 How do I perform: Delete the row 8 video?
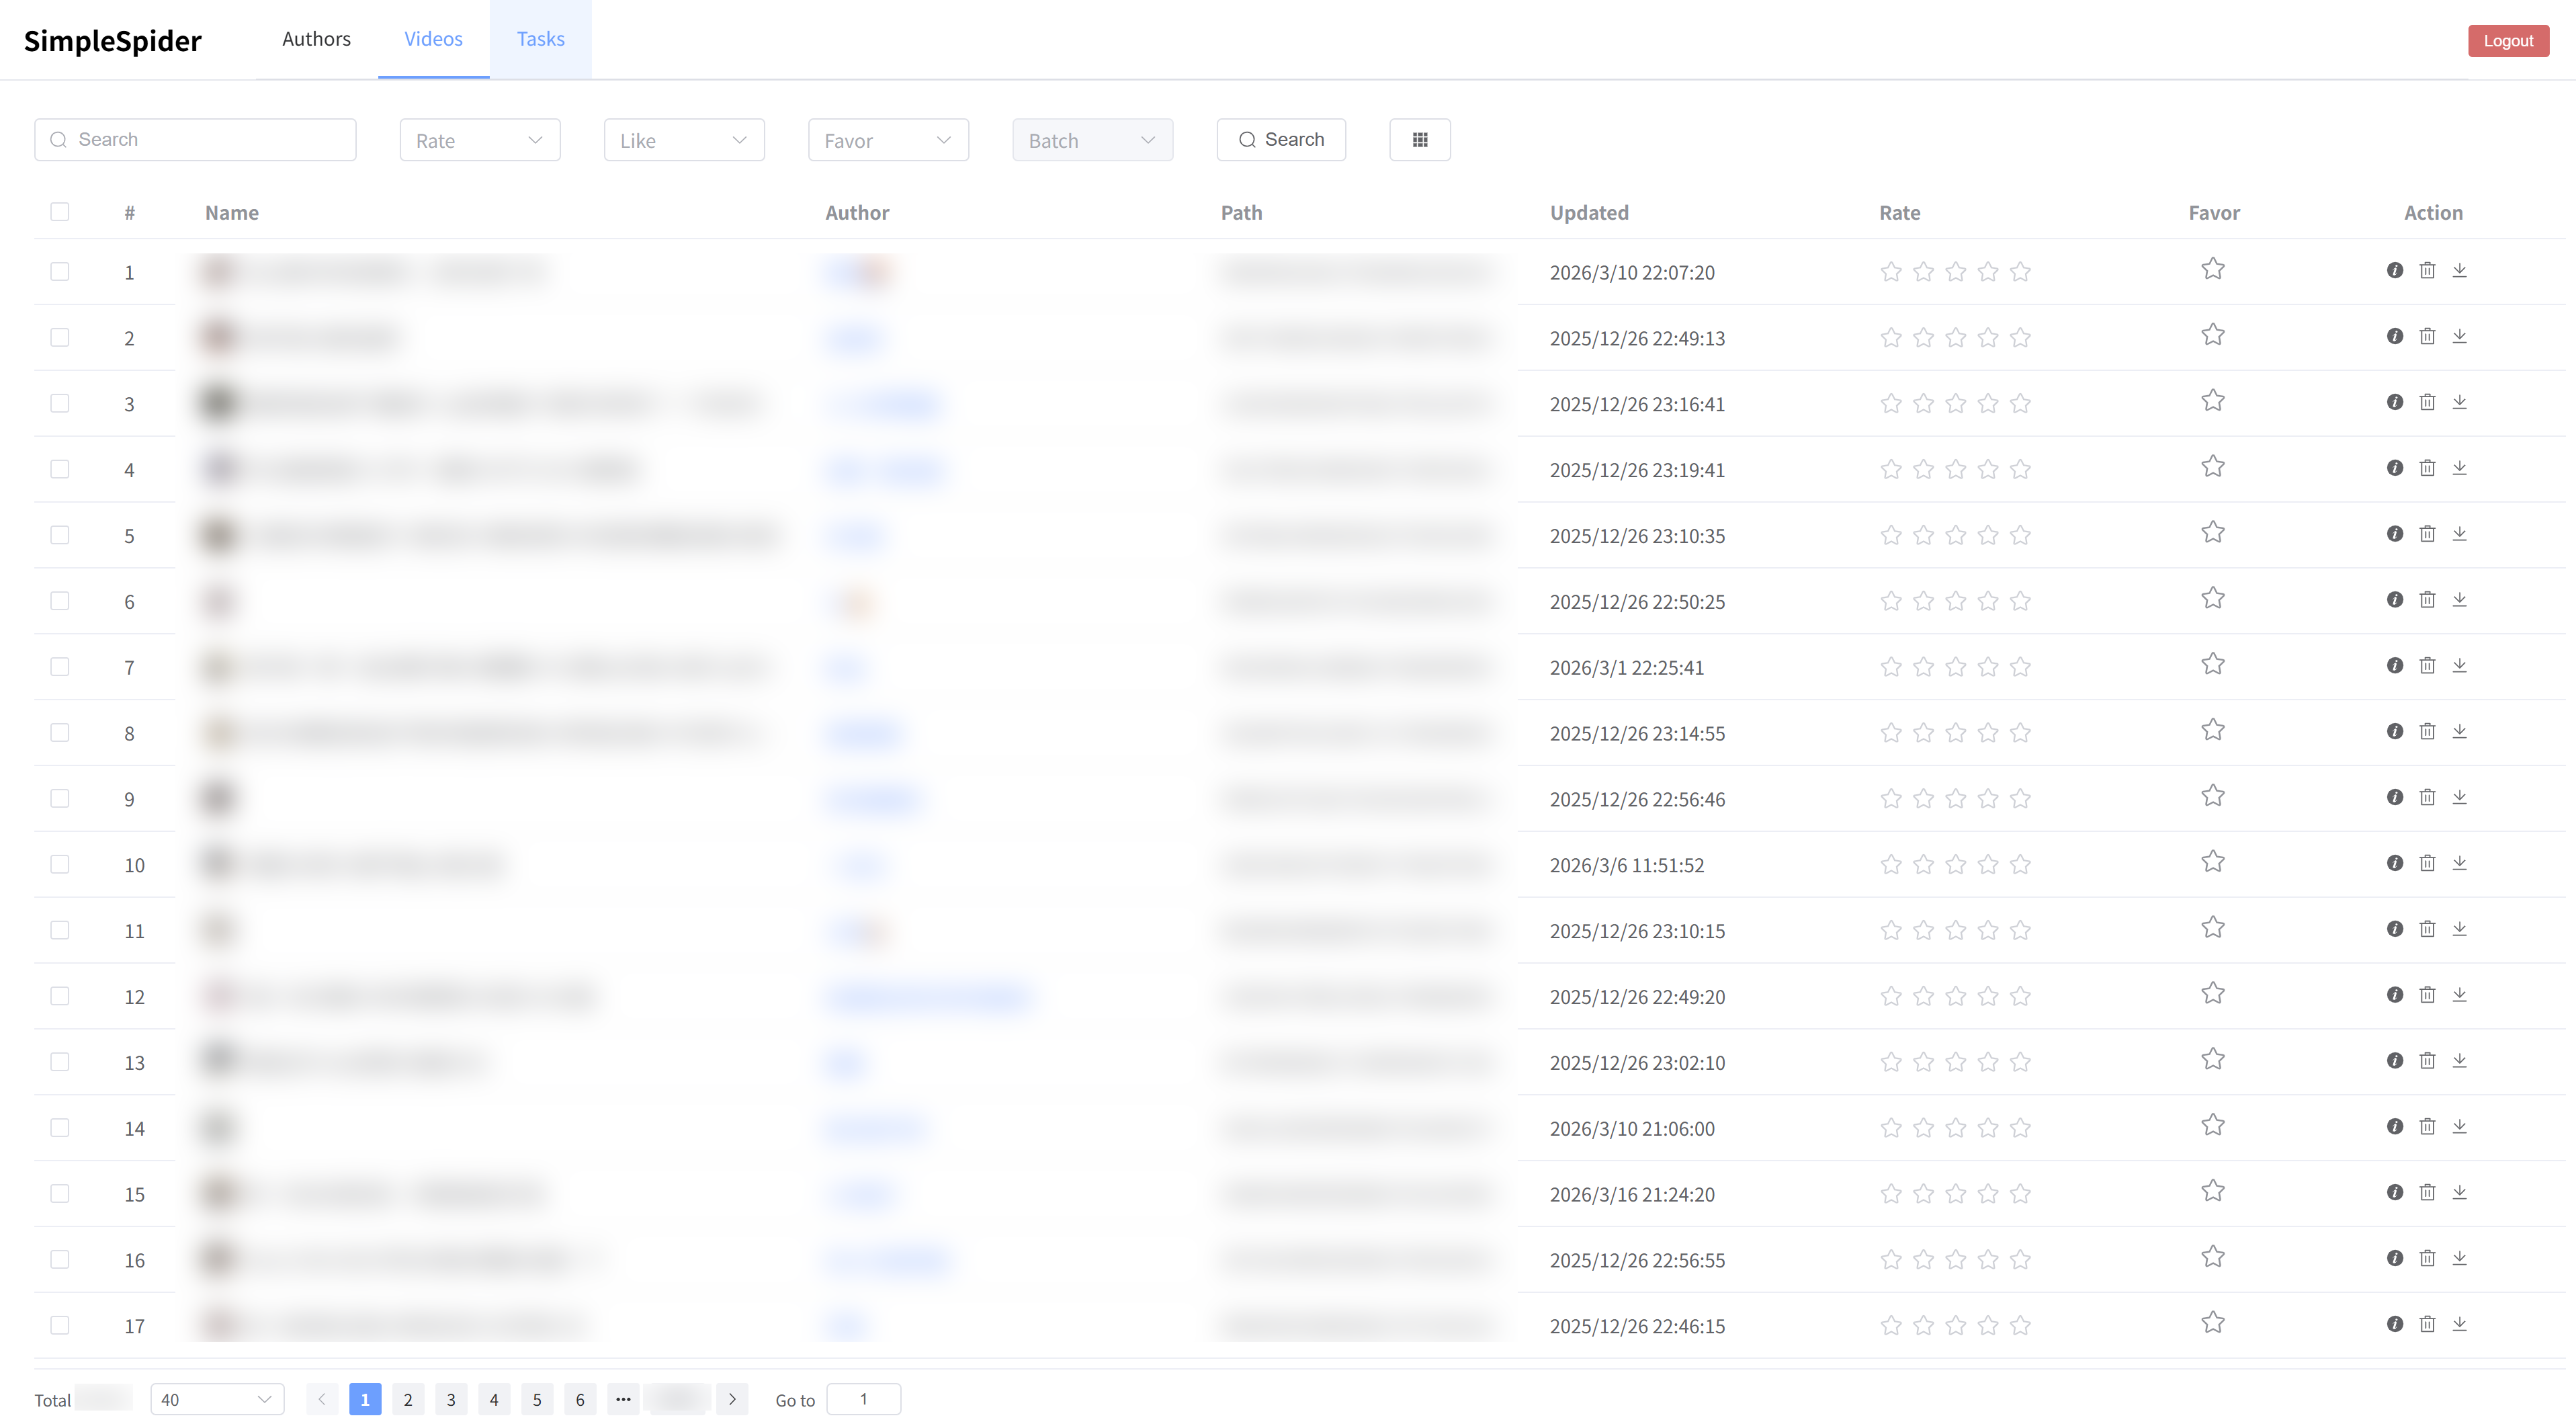2427,732
